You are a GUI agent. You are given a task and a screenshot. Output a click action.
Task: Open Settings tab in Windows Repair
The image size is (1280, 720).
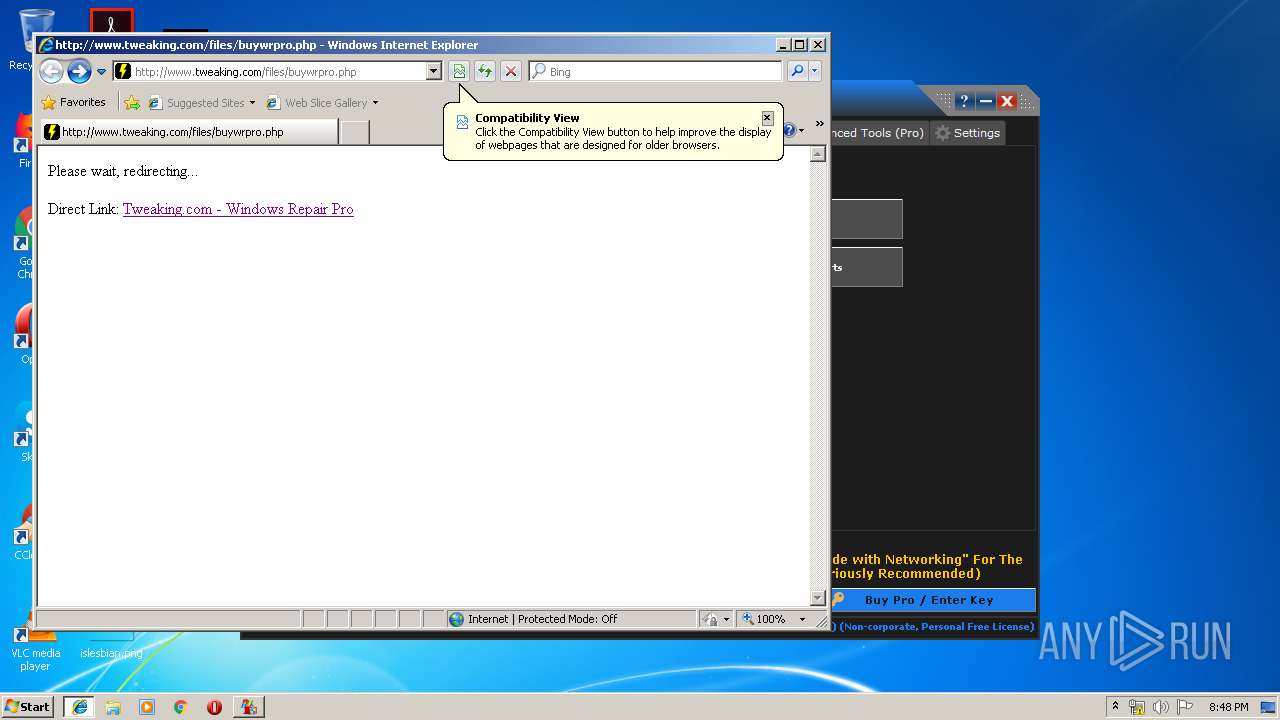[967, 133]
